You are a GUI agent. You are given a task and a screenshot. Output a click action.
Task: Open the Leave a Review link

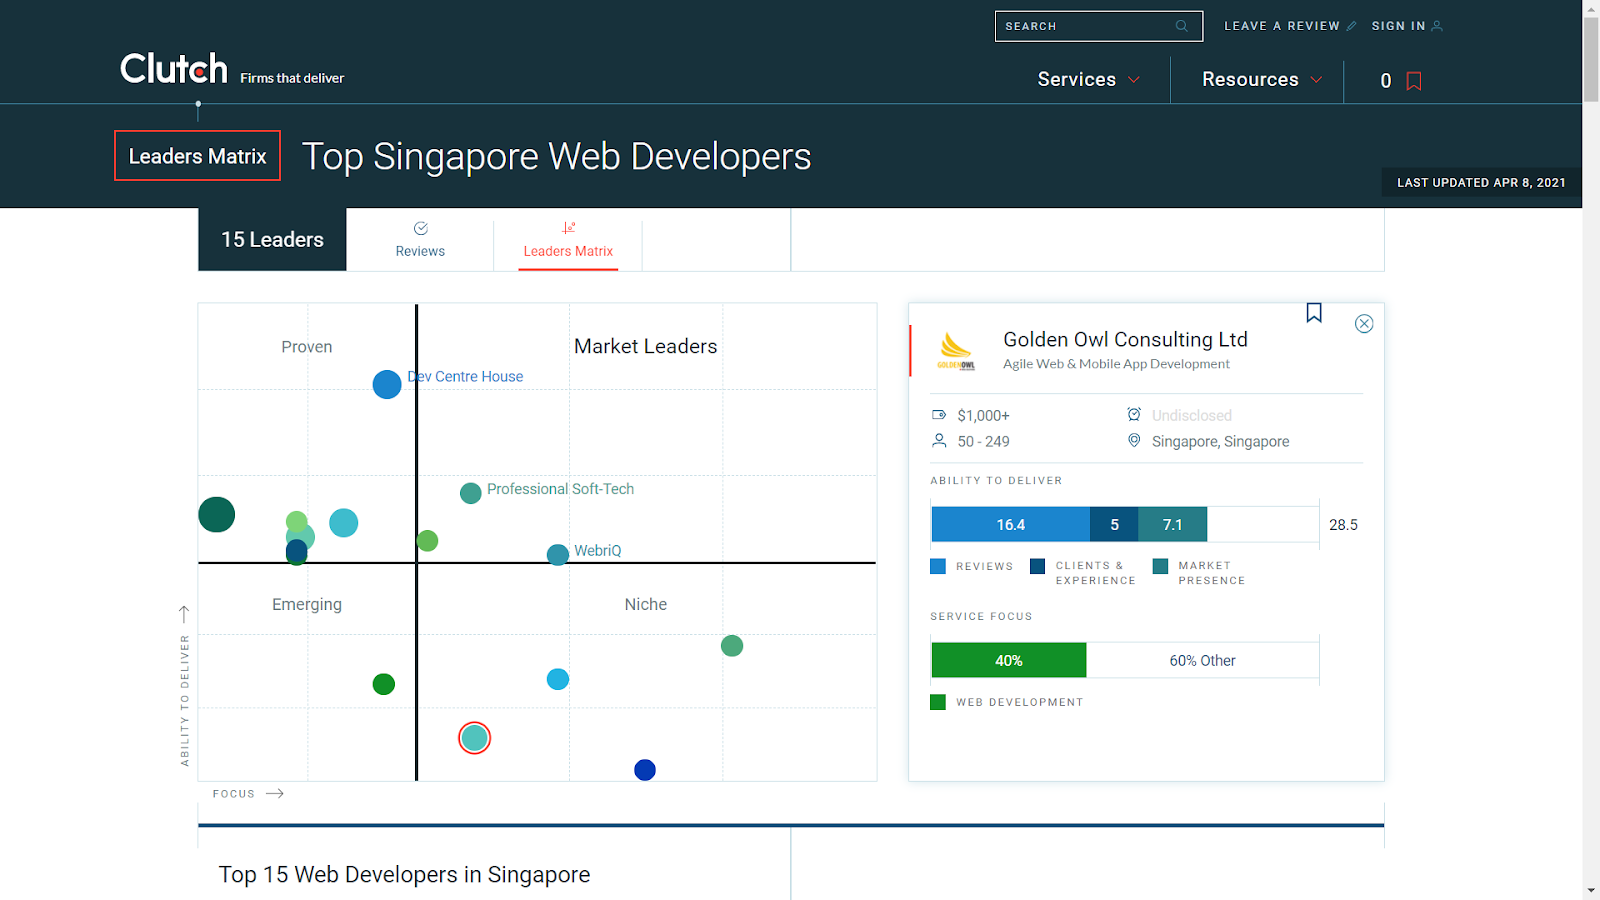pos(1290,26)
